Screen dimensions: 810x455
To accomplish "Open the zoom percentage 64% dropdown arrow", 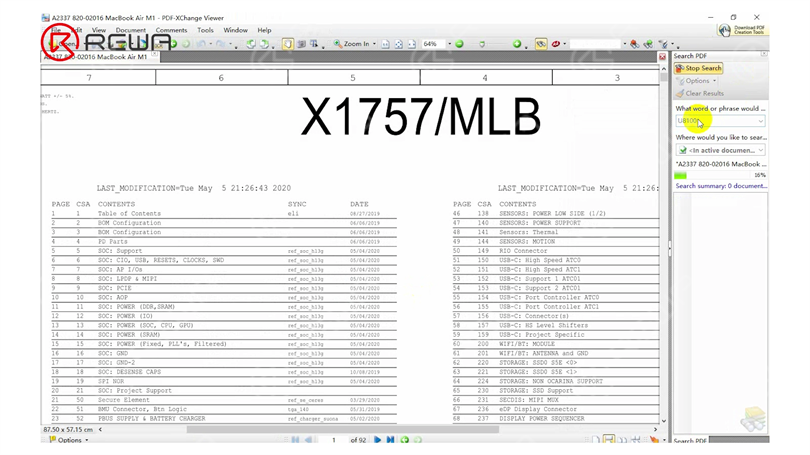I will click(x=449, y=44).
